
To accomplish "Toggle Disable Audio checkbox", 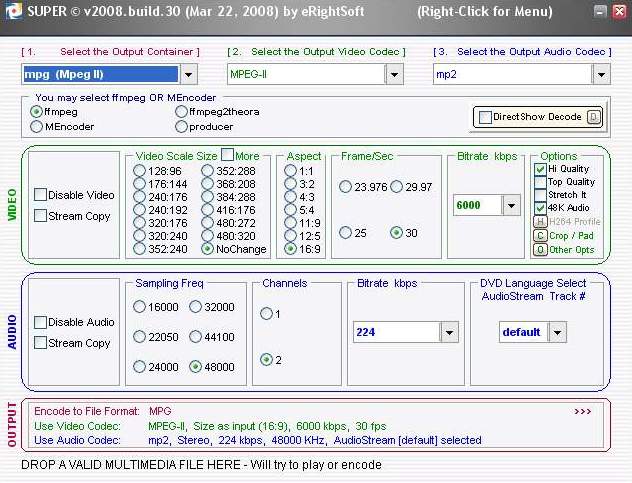I will click(x=40, y=322).
